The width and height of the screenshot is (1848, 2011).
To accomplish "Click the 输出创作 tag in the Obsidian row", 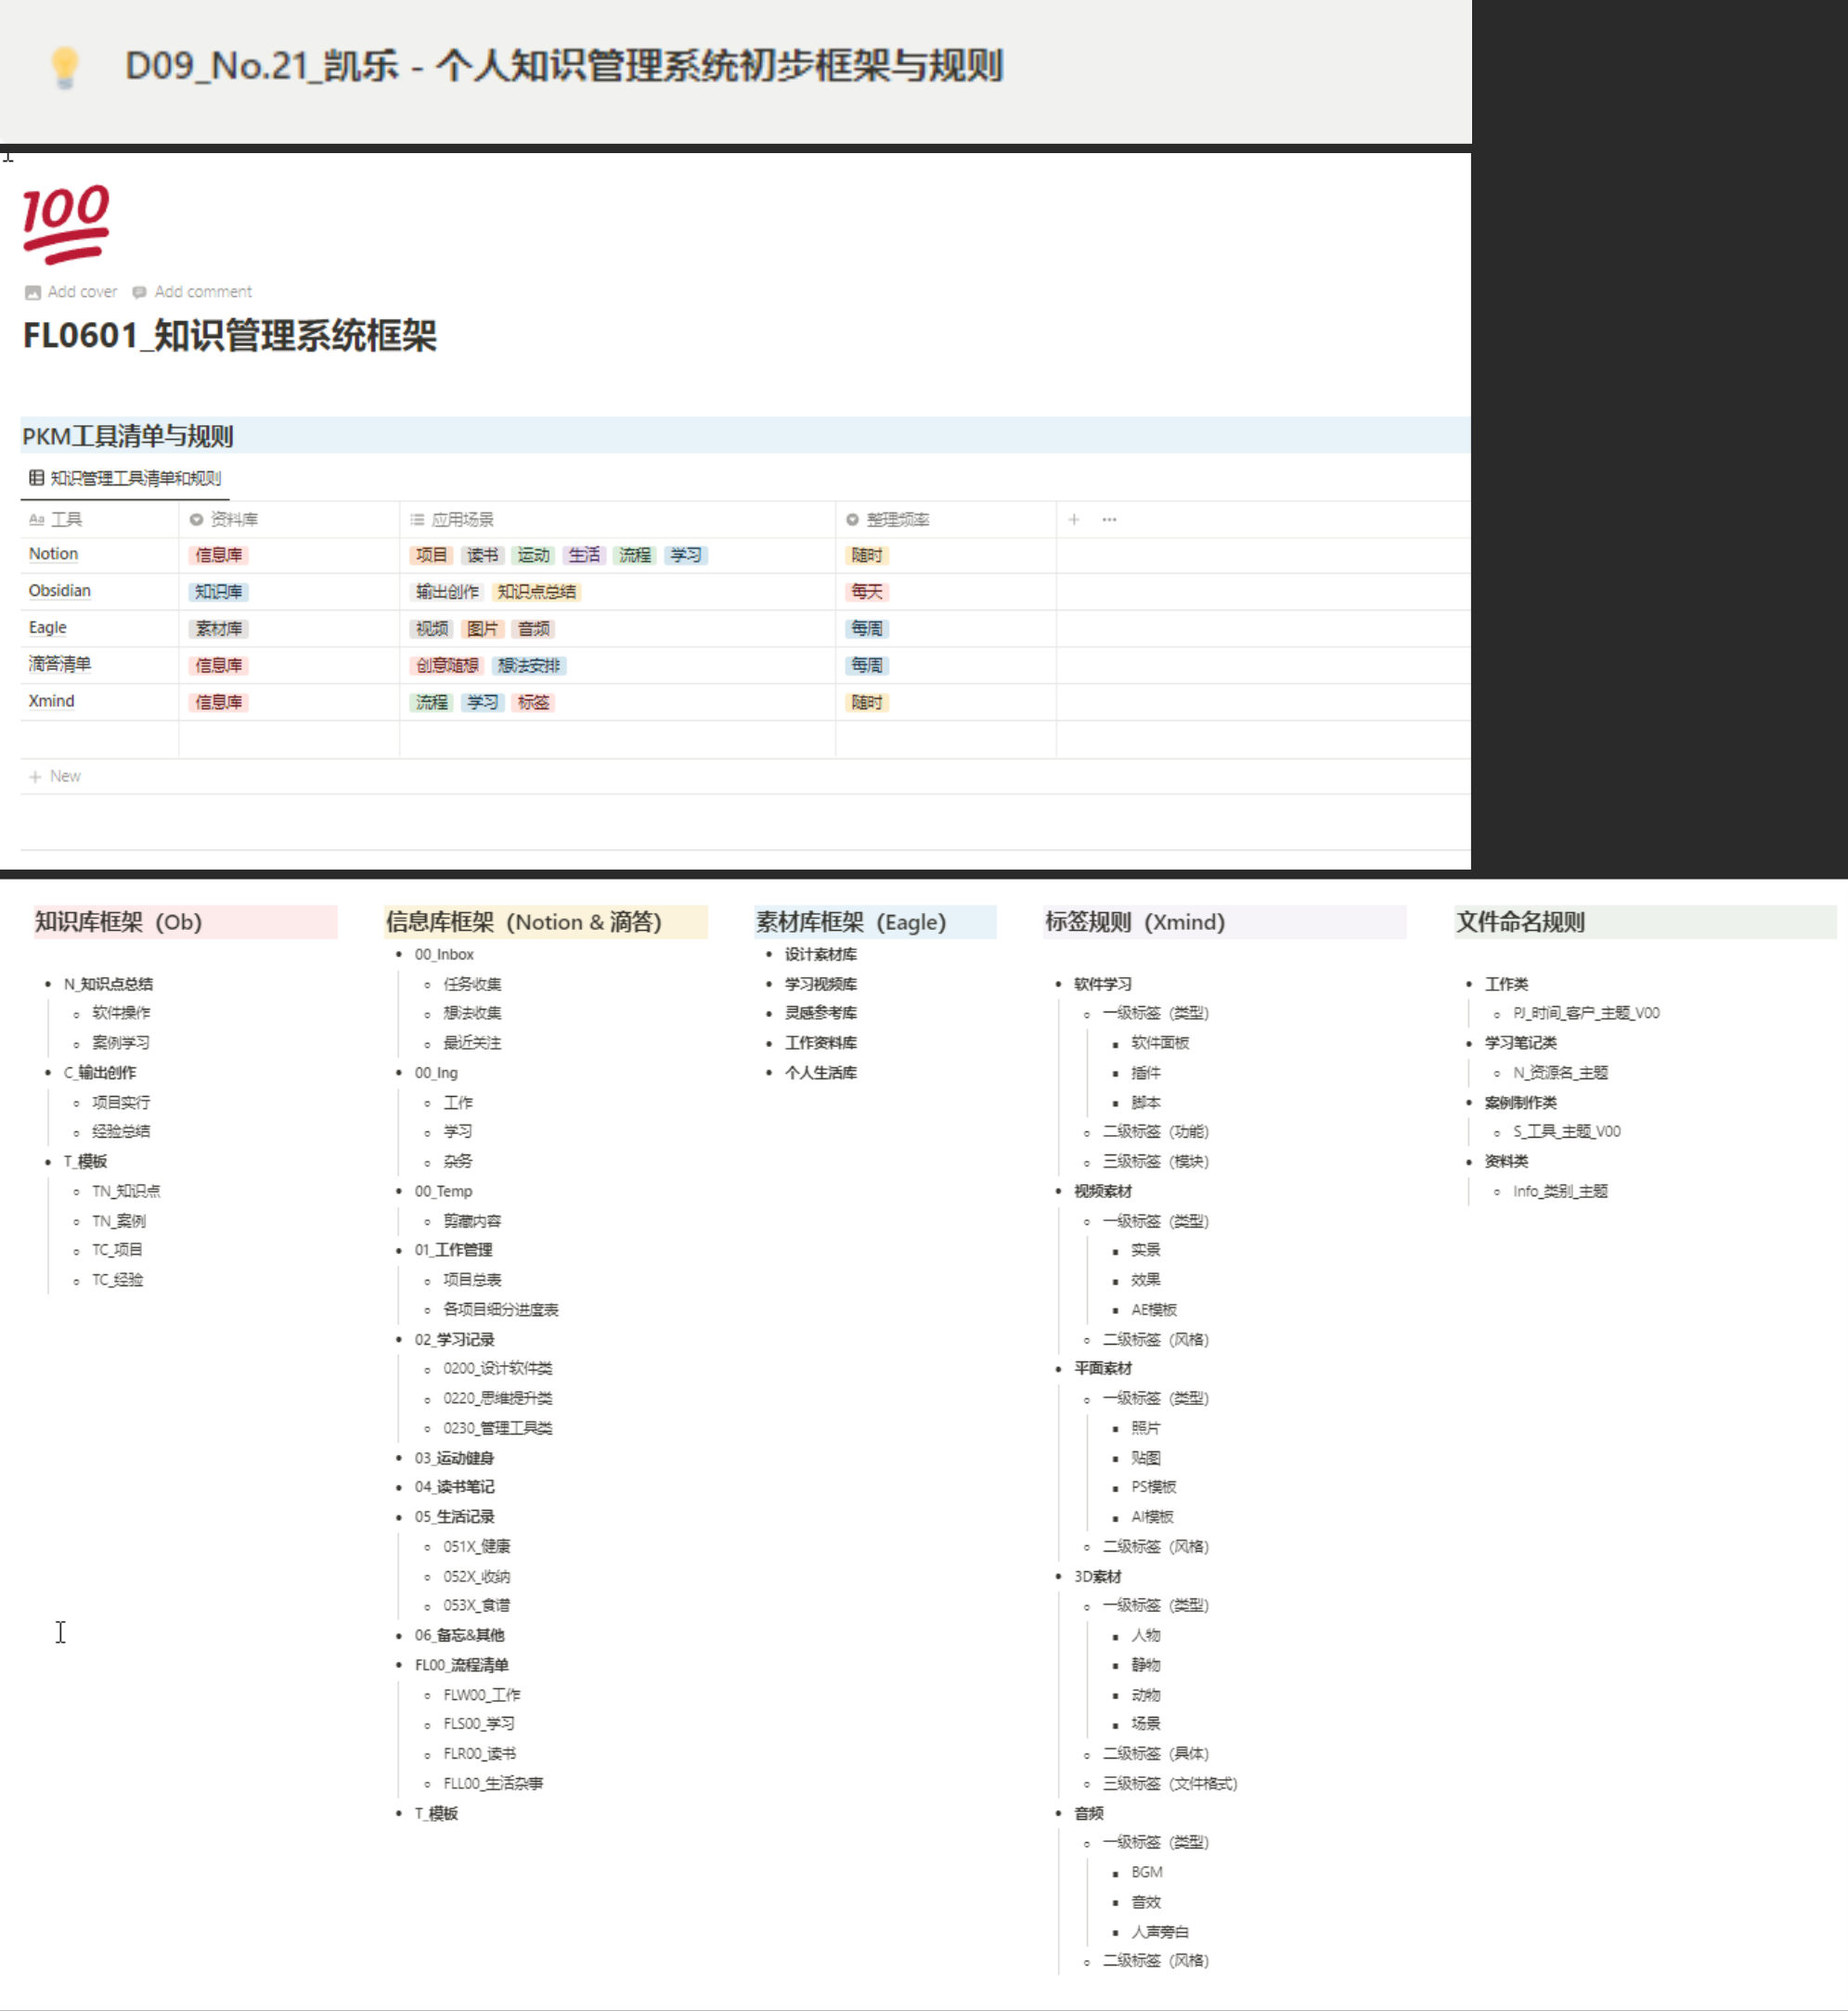I will coord(447,592).
